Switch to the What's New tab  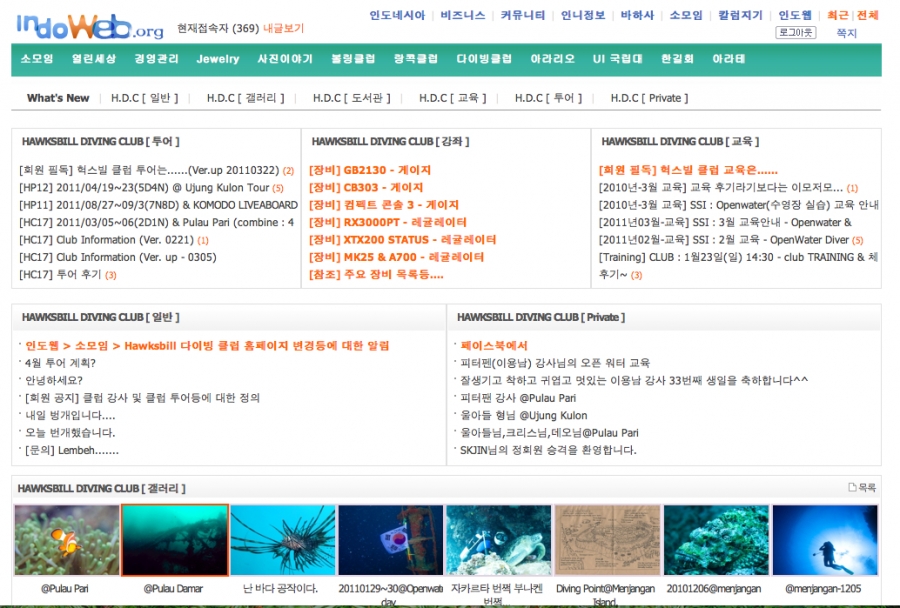coord(58,98)
